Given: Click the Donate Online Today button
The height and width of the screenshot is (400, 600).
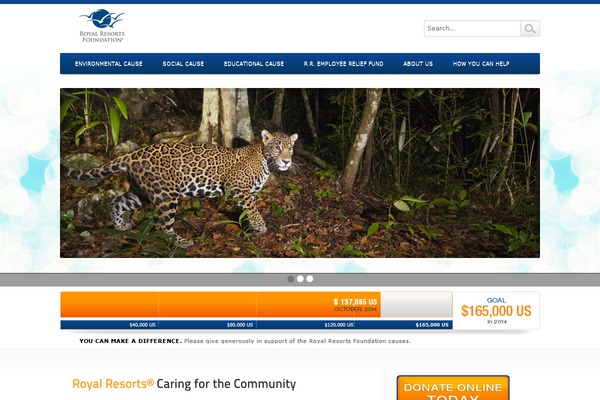Looking at the screenshot, I should [453, 388].
